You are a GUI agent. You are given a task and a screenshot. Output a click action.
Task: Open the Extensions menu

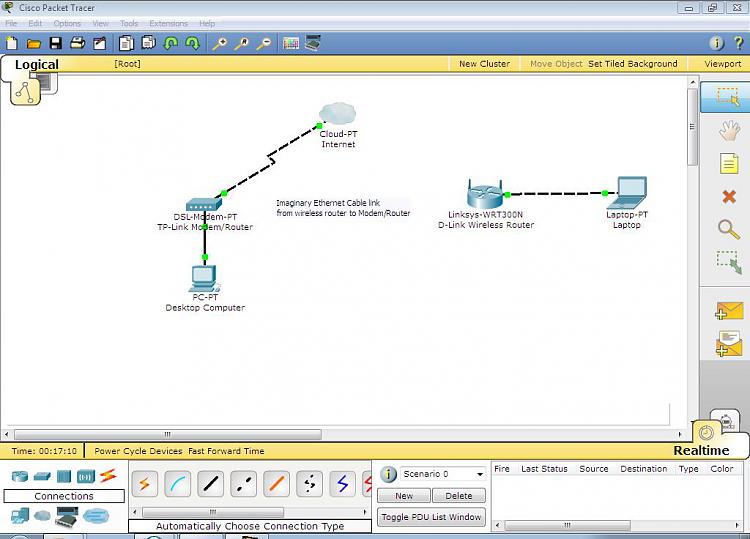168,23
